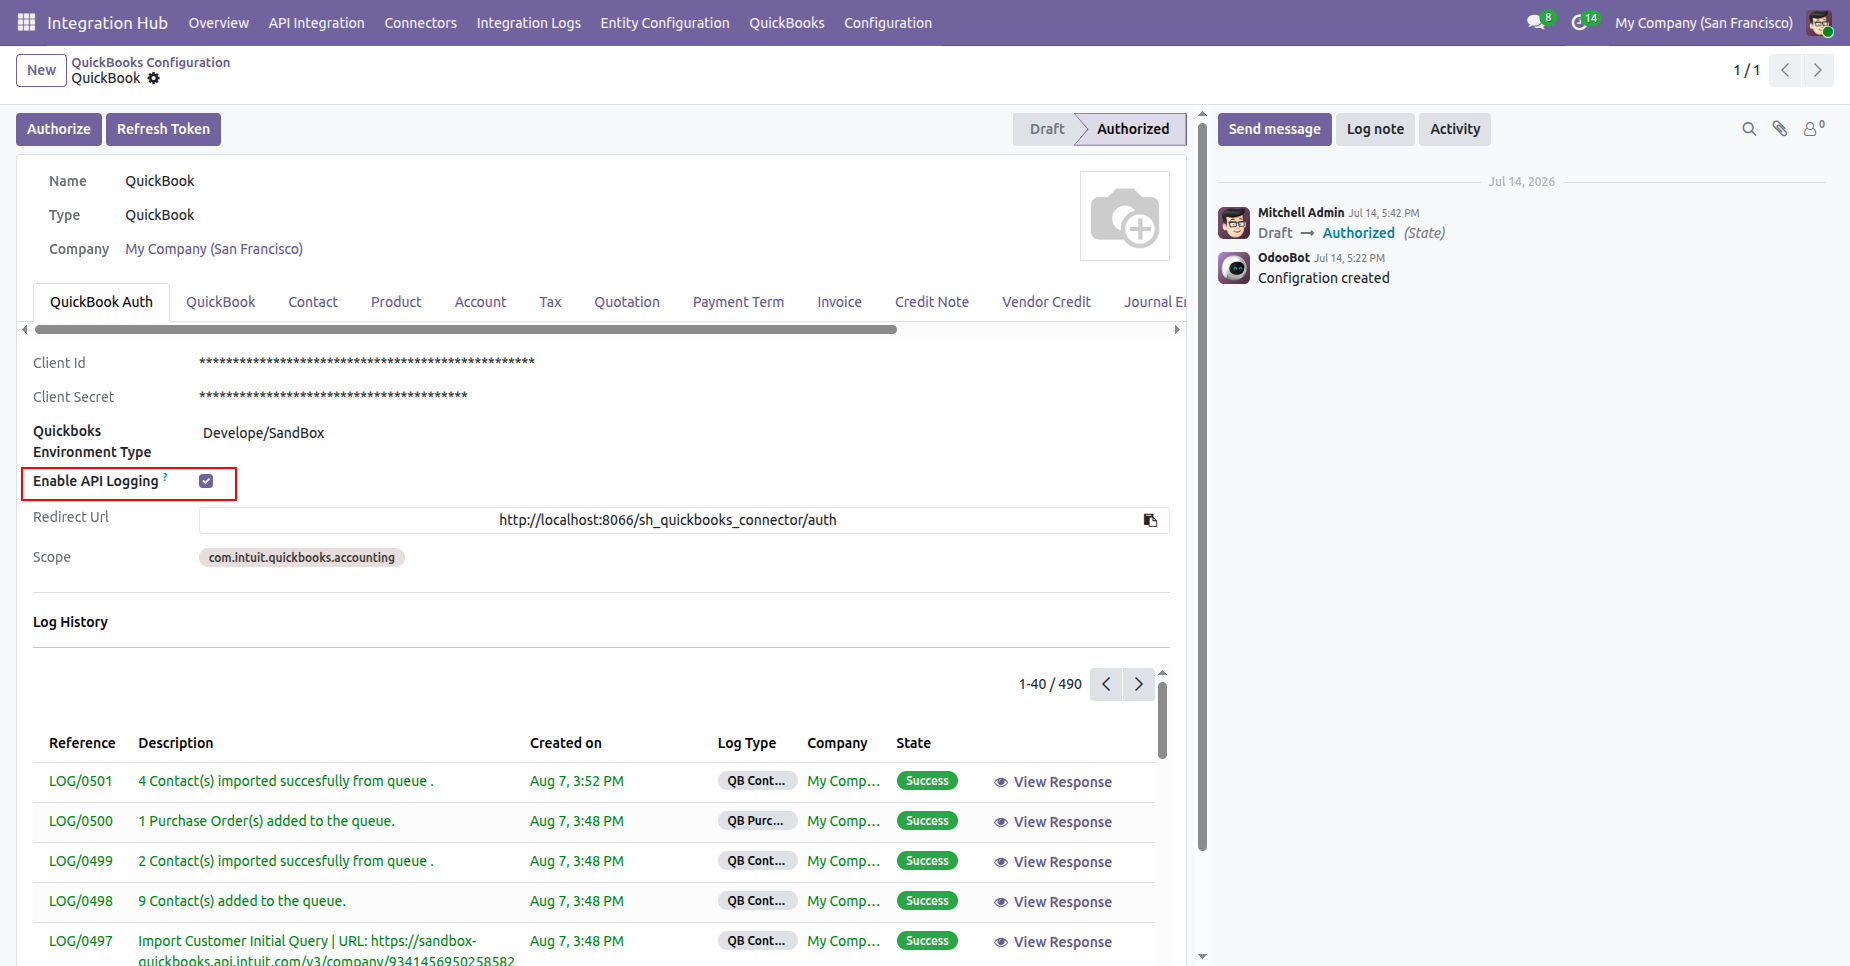The width and height of the screenshot is (1850, 966).
Task: Open the Integration Logs menu
Action: pyautogui.click(x=528, y=23)
